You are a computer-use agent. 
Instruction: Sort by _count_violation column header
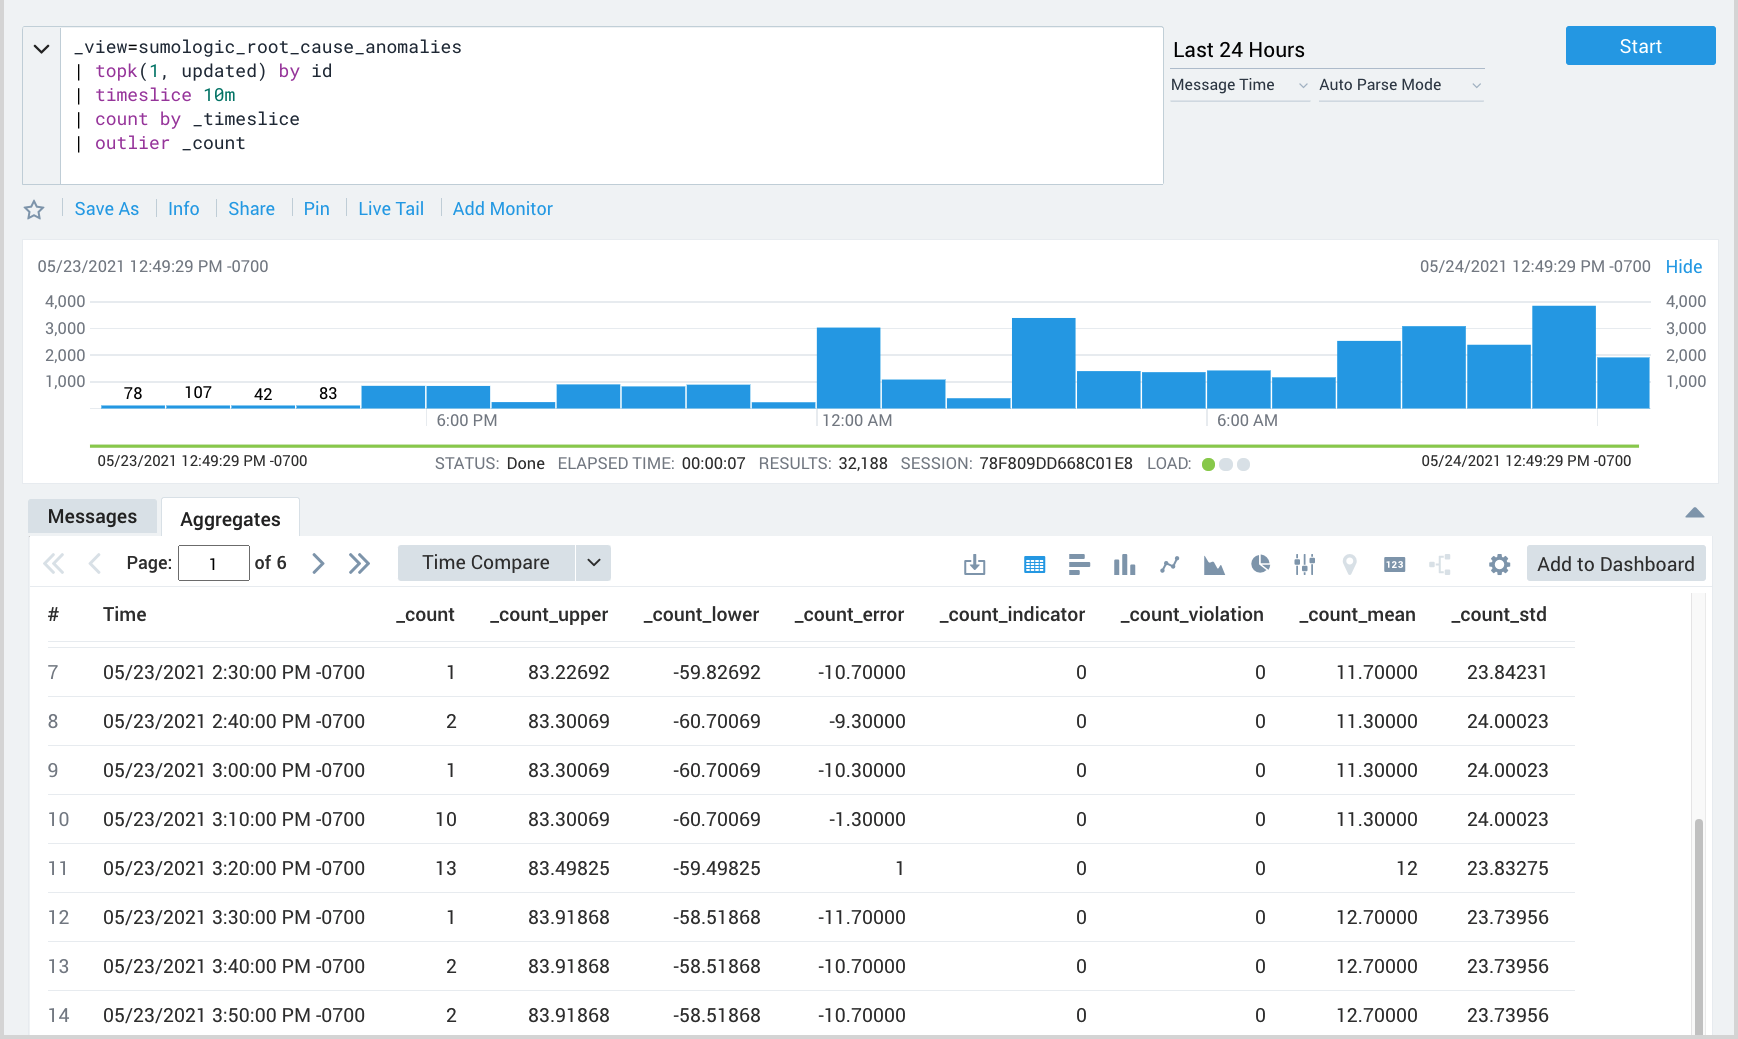point(1192,614)
